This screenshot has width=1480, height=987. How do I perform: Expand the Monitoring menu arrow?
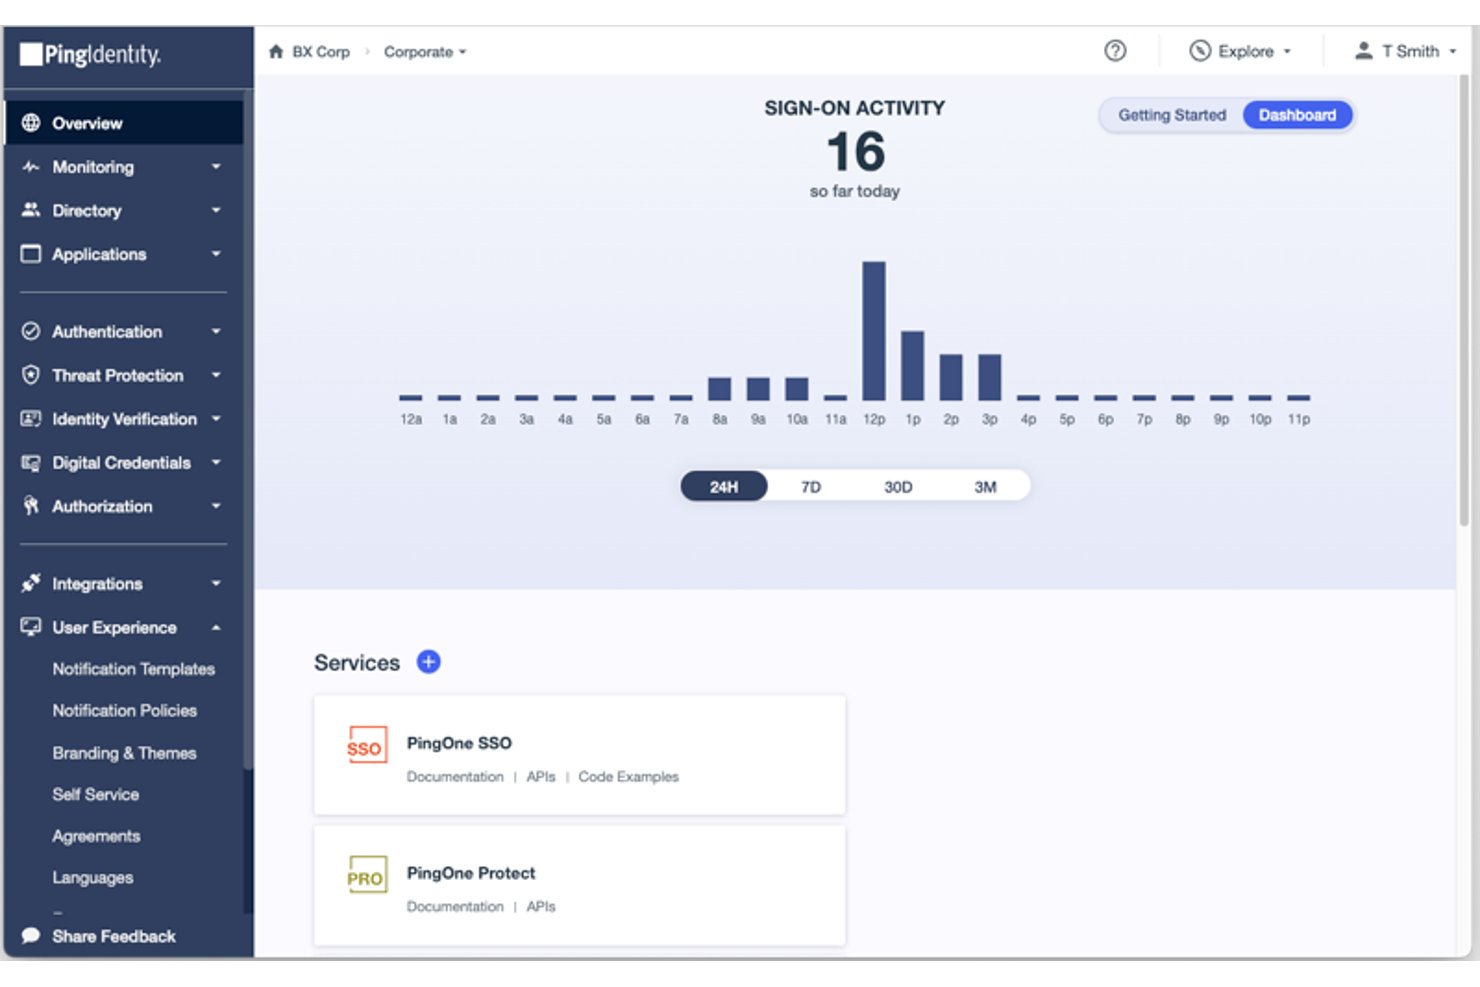(216, 167)
